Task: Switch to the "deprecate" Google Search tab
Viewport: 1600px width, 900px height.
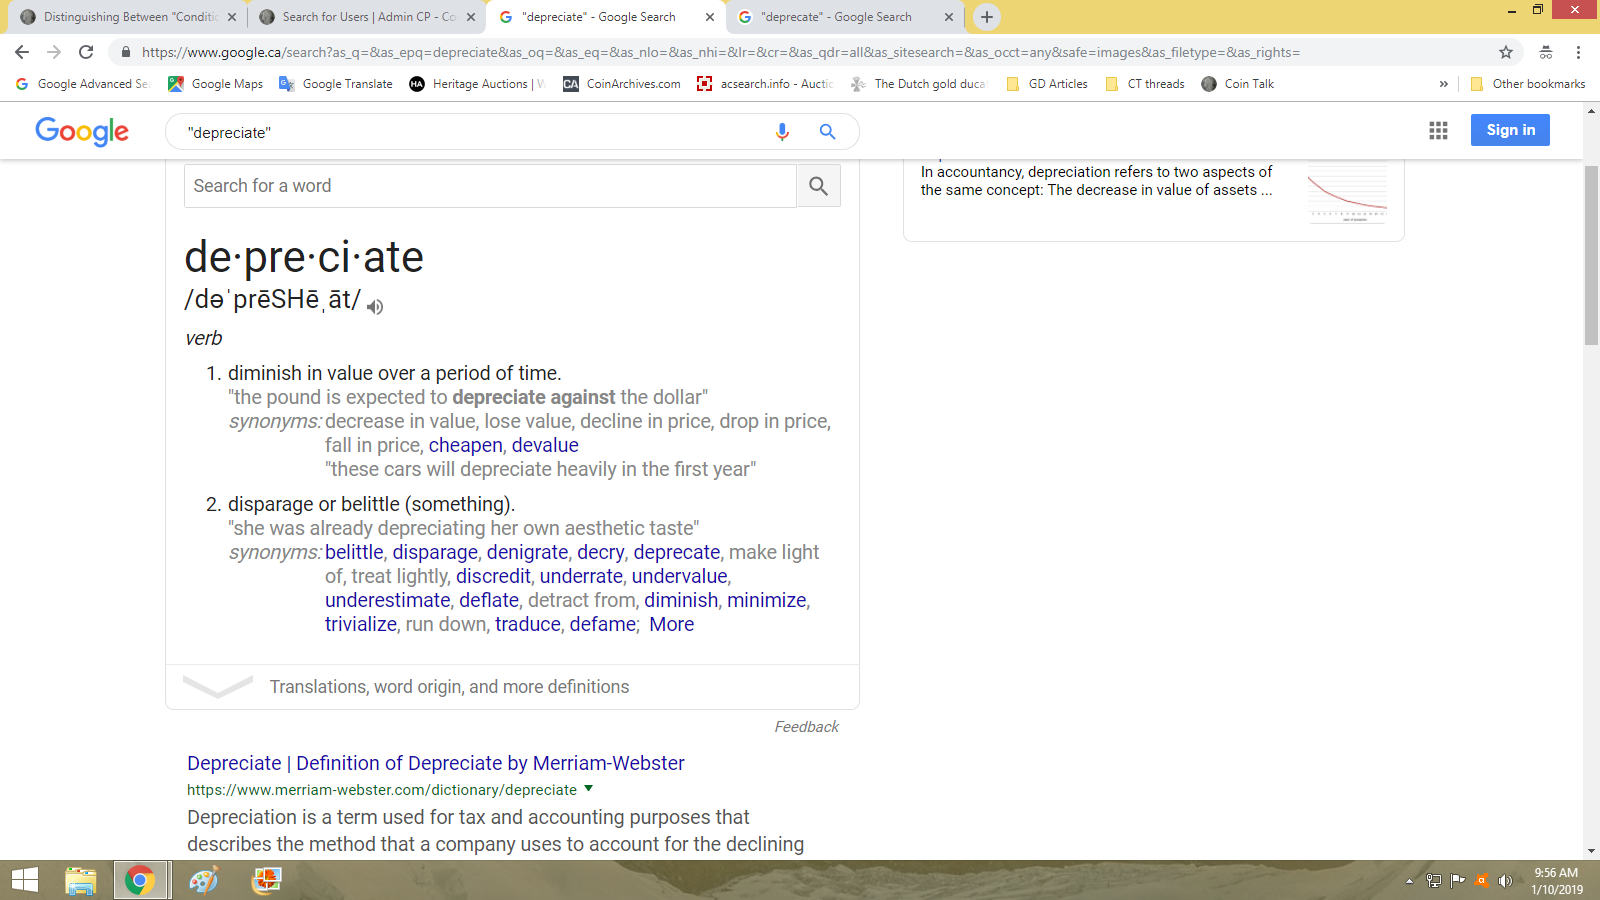Action: (x=836, y=17)
